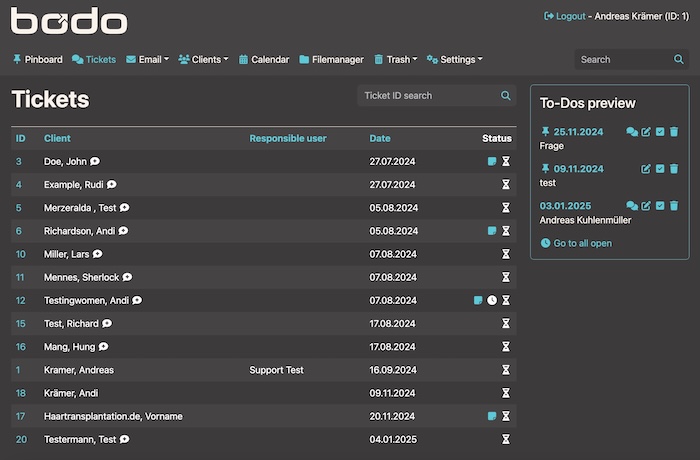Tick the checkbox for the 03.01.2025 to-do
Viewport: 700px width, 460px height.
coord(660,206)
